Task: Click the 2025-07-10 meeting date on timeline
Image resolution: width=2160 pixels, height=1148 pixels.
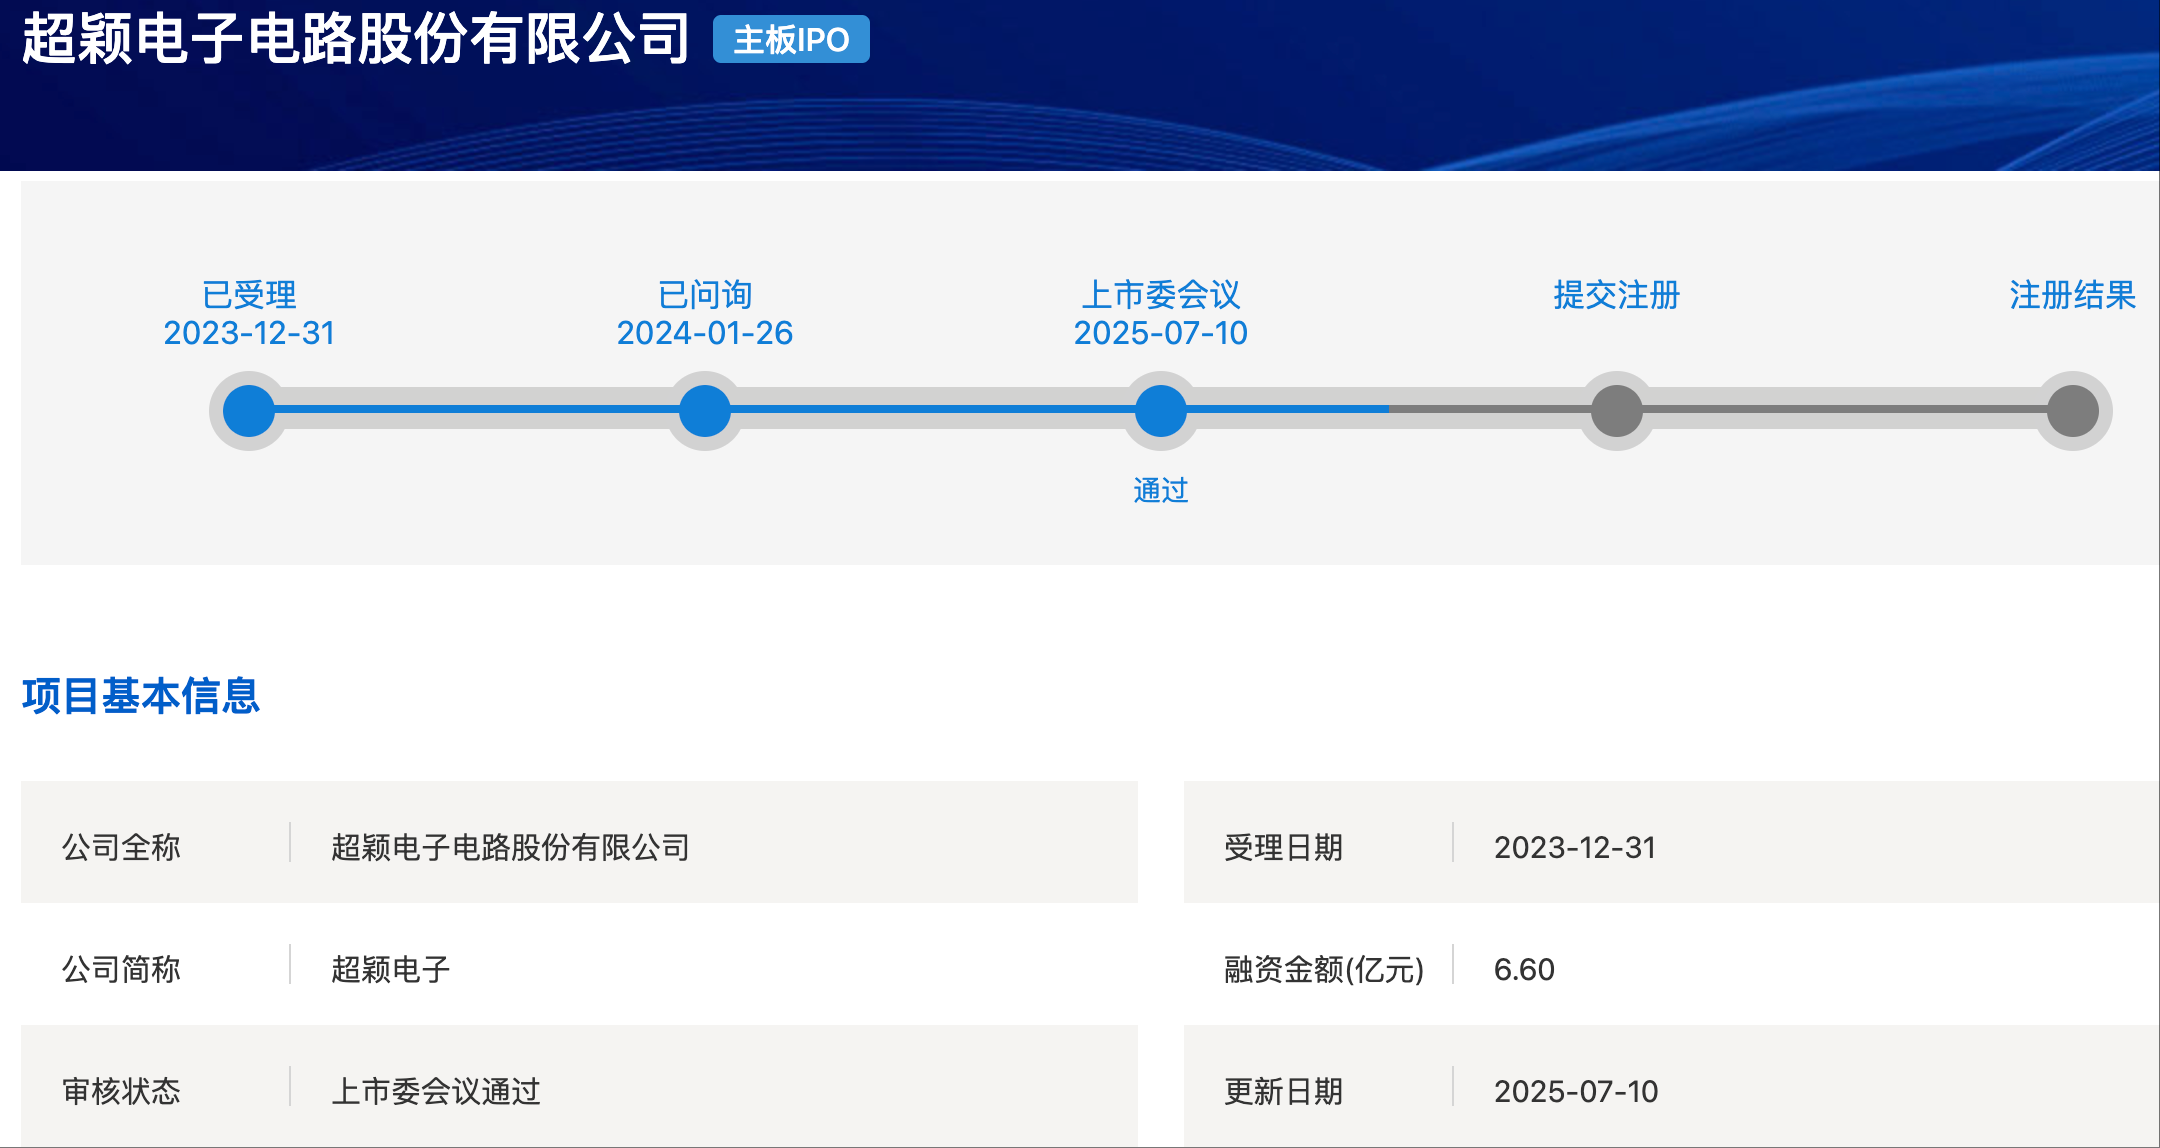Action: [1161, 333]
